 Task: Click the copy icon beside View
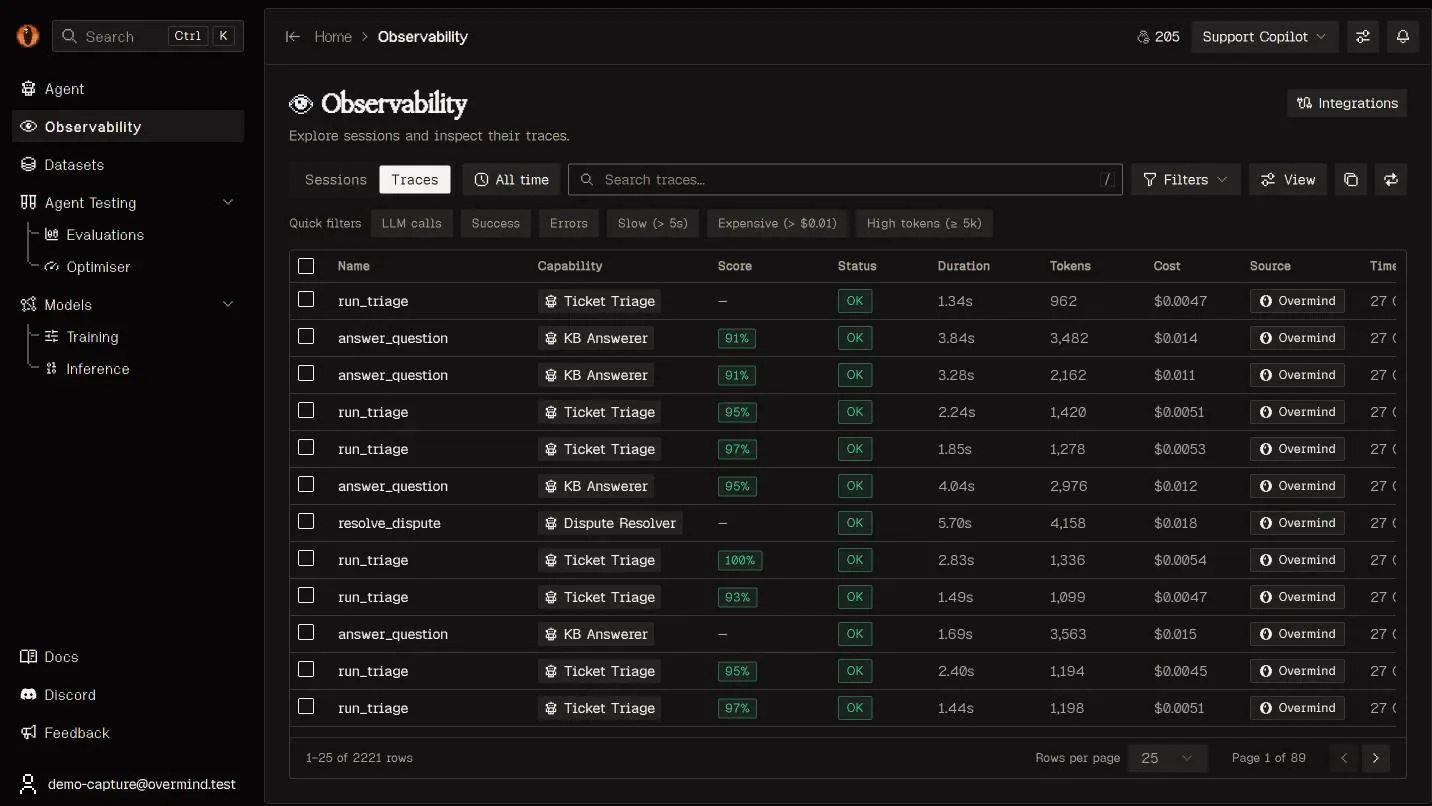pyautogui.click(x=1351, y=180)
